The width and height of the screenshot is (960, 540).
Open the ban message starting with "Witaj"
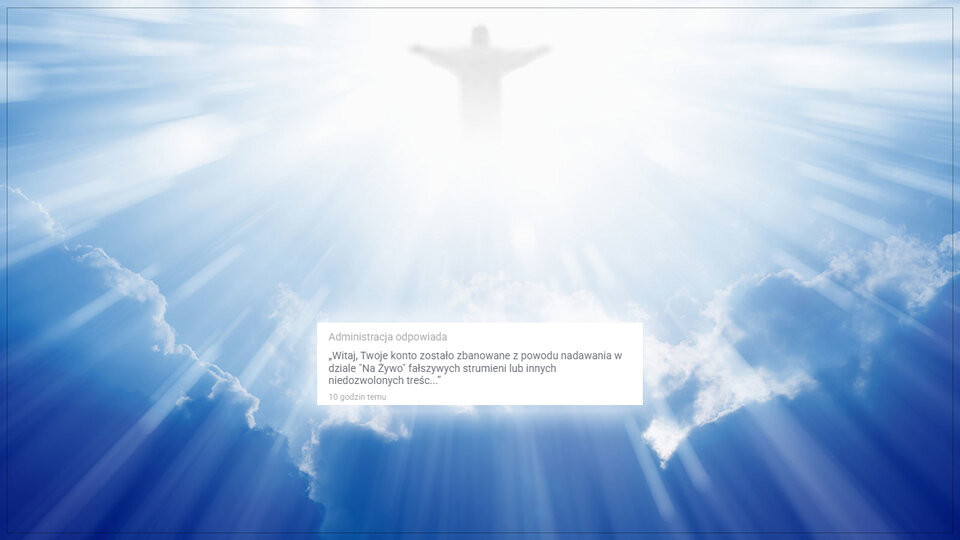tap(475, 368)
